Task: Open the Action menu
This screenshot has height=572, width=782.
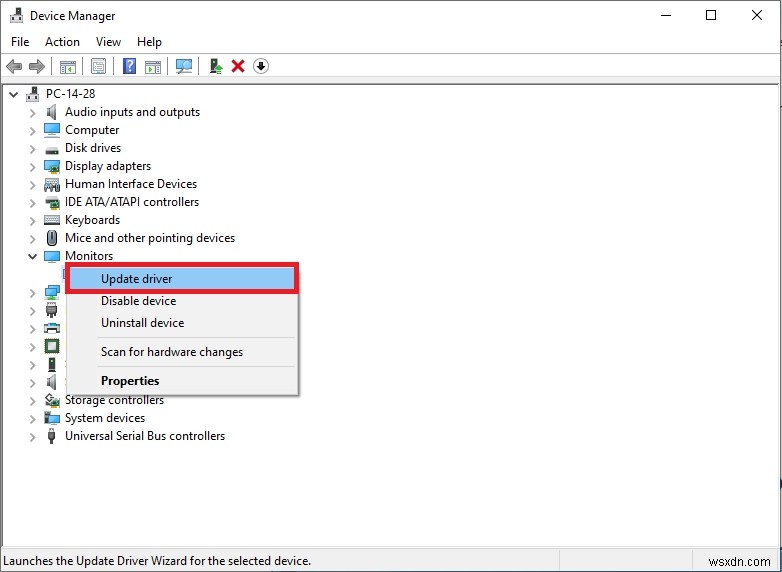Action: click(62, 42)
